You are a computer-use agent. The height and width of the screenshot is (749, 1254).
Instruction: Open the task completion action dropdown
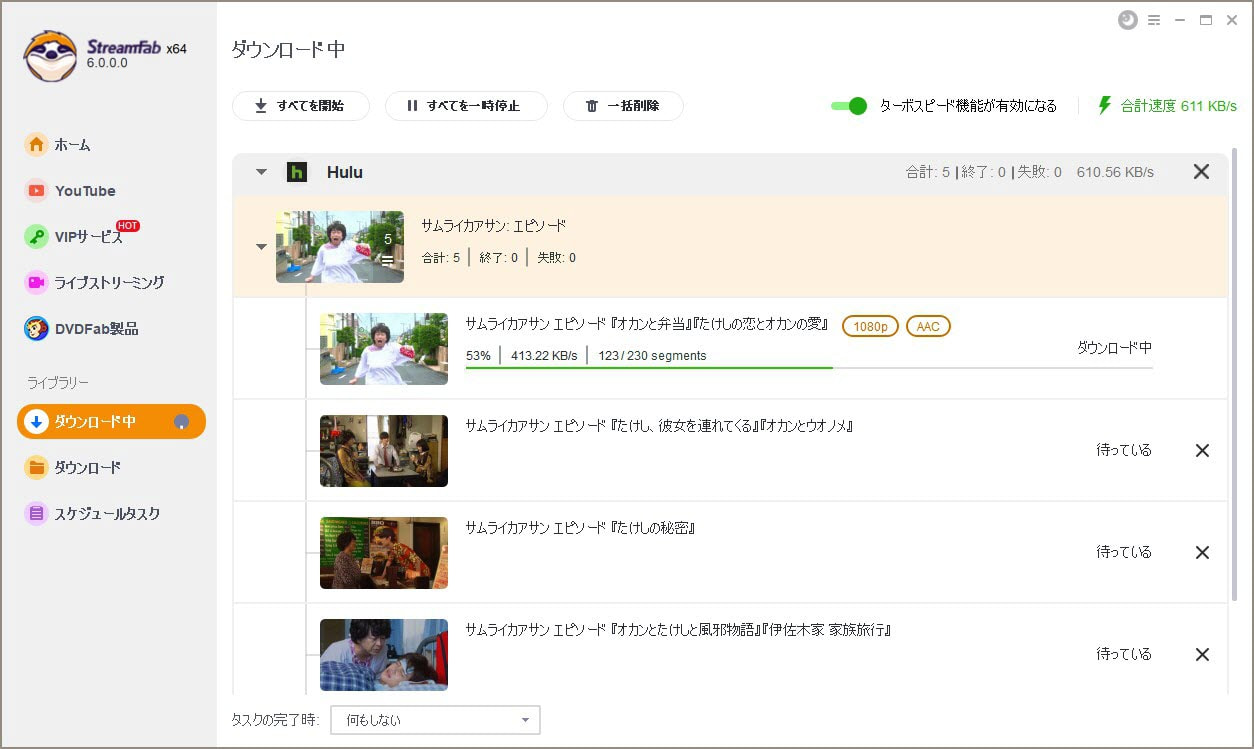435,720
